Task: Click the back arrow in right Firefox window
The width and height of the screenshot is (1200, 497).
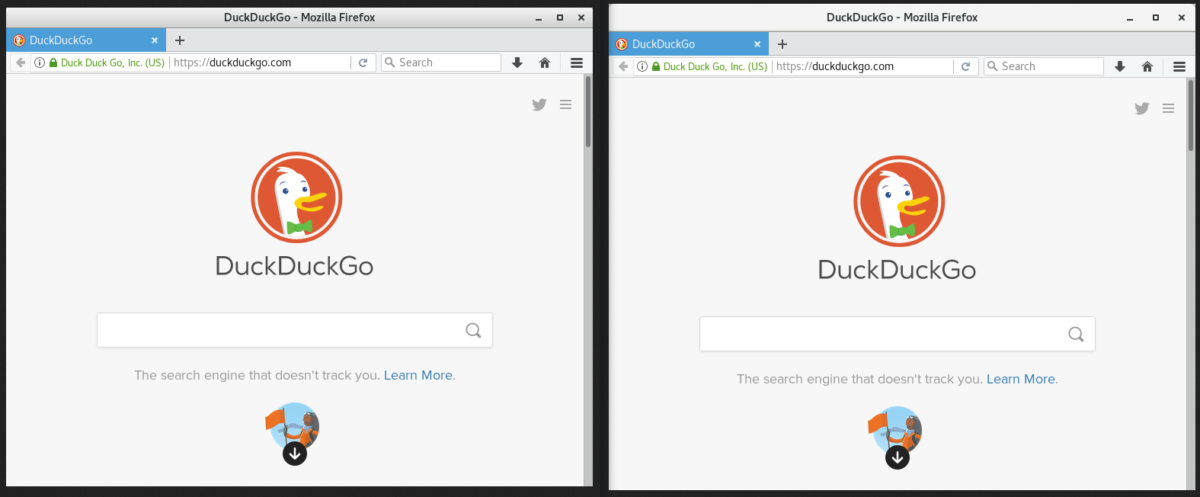Action: tap(623, 66)
